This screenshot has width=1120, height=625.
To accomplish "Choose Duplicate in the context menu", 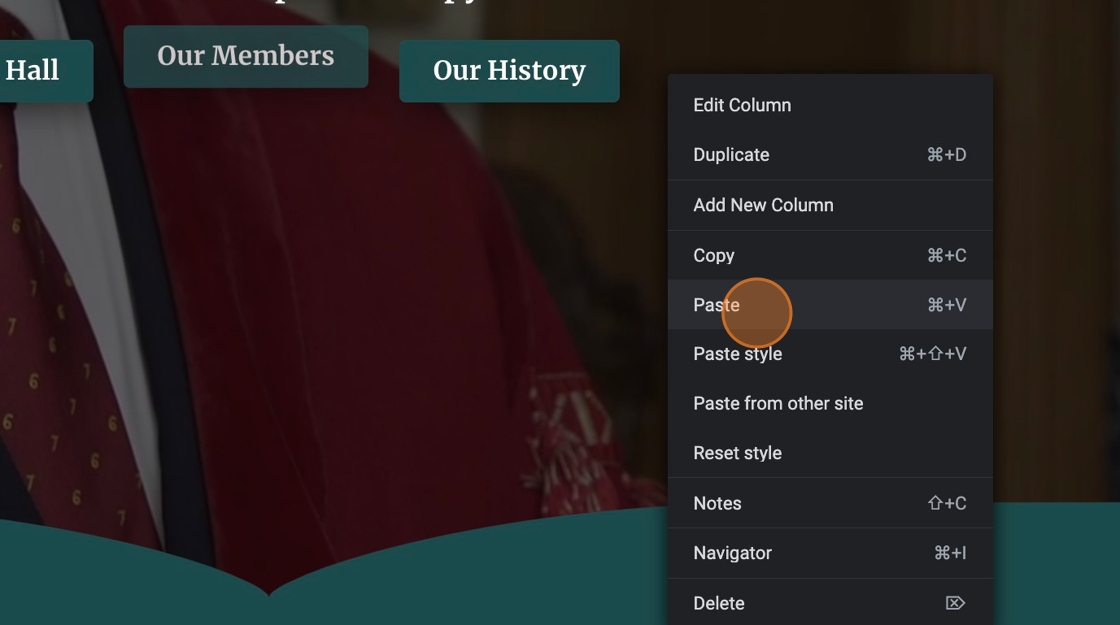I will [x=830, y=155].
